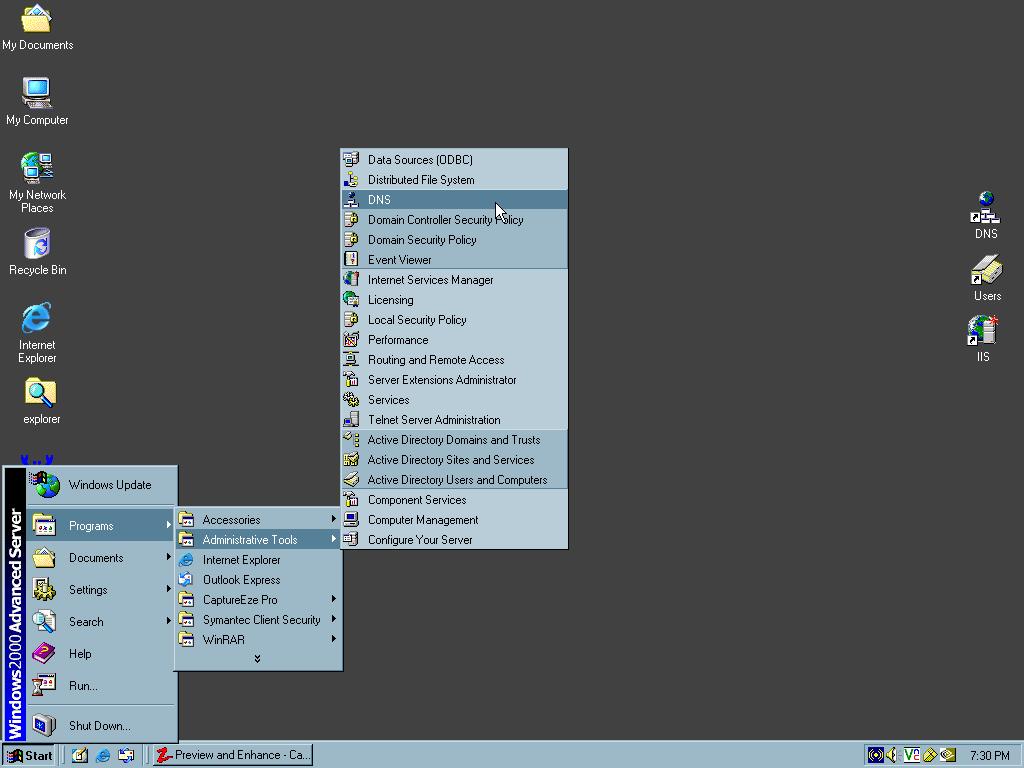Click the Show Desktop quick launch icon
Viewport: 1024px width, 768px height.
pos(80,756)
